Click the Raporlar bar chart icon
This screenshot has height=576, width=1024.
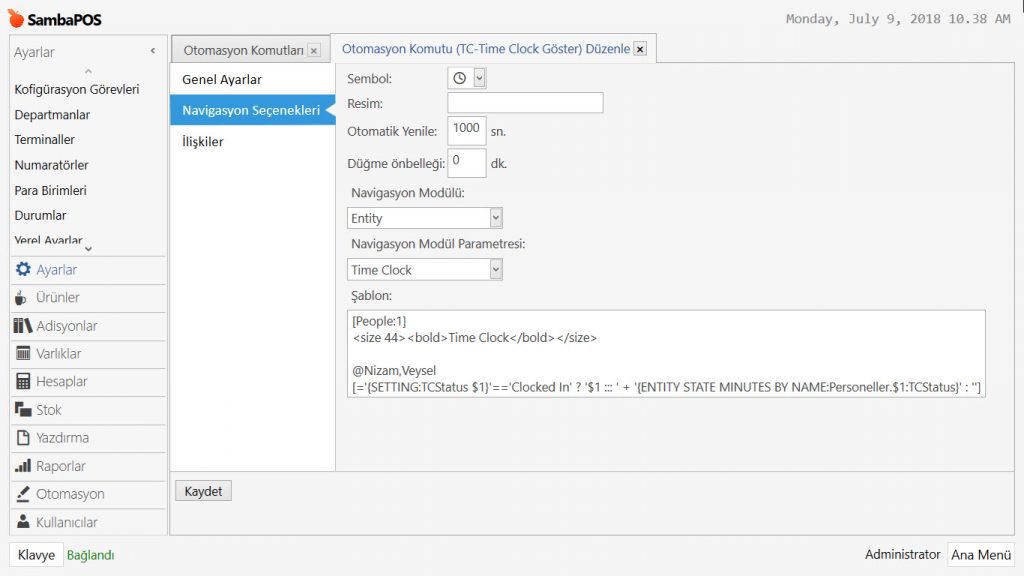pos(24,466)
